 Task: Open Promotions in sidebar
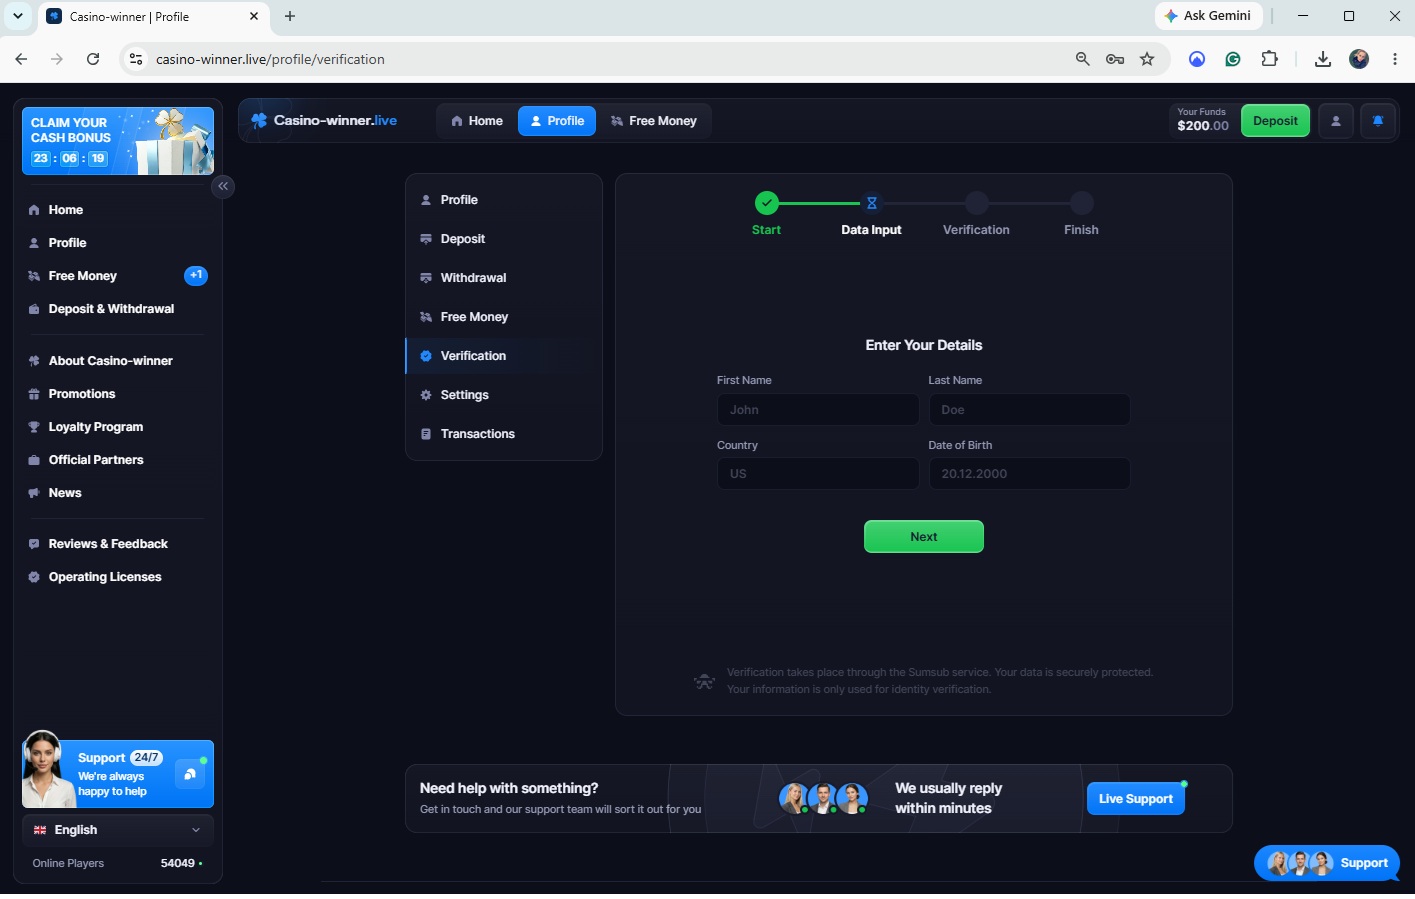point(81,394)
